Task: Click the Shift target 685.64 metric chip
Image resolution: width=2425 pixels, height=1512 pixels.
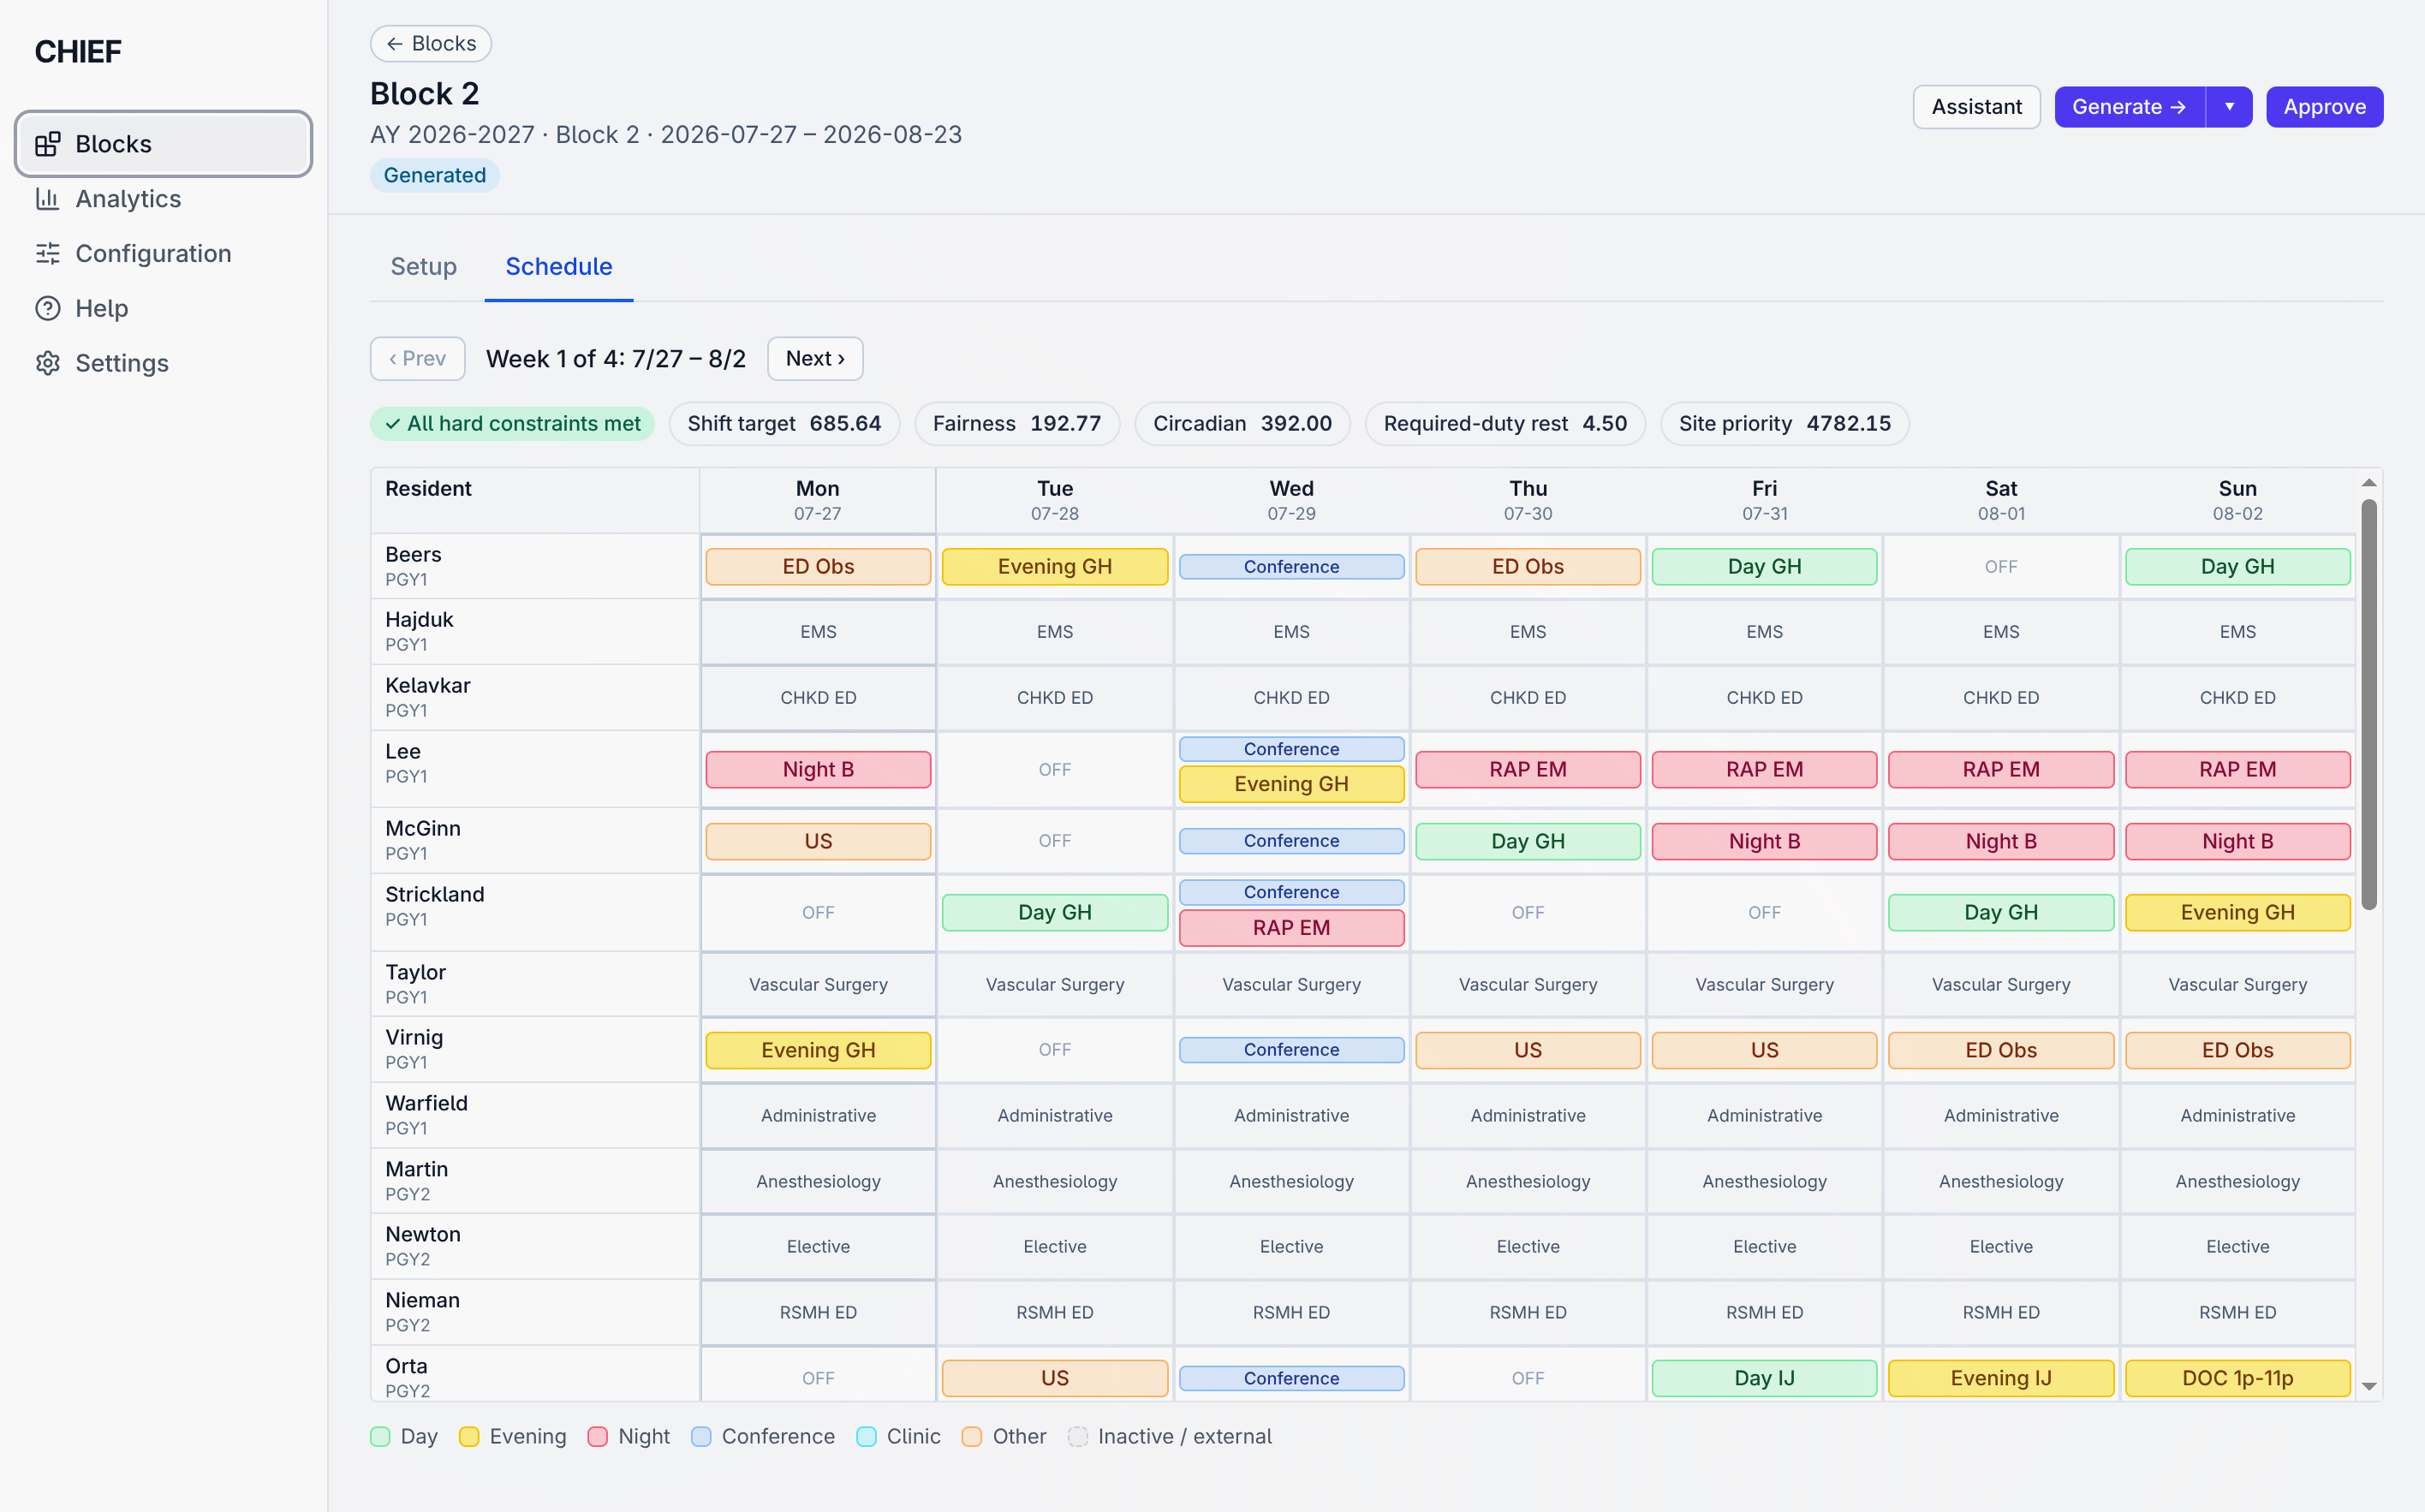Action: click(784, 424)
